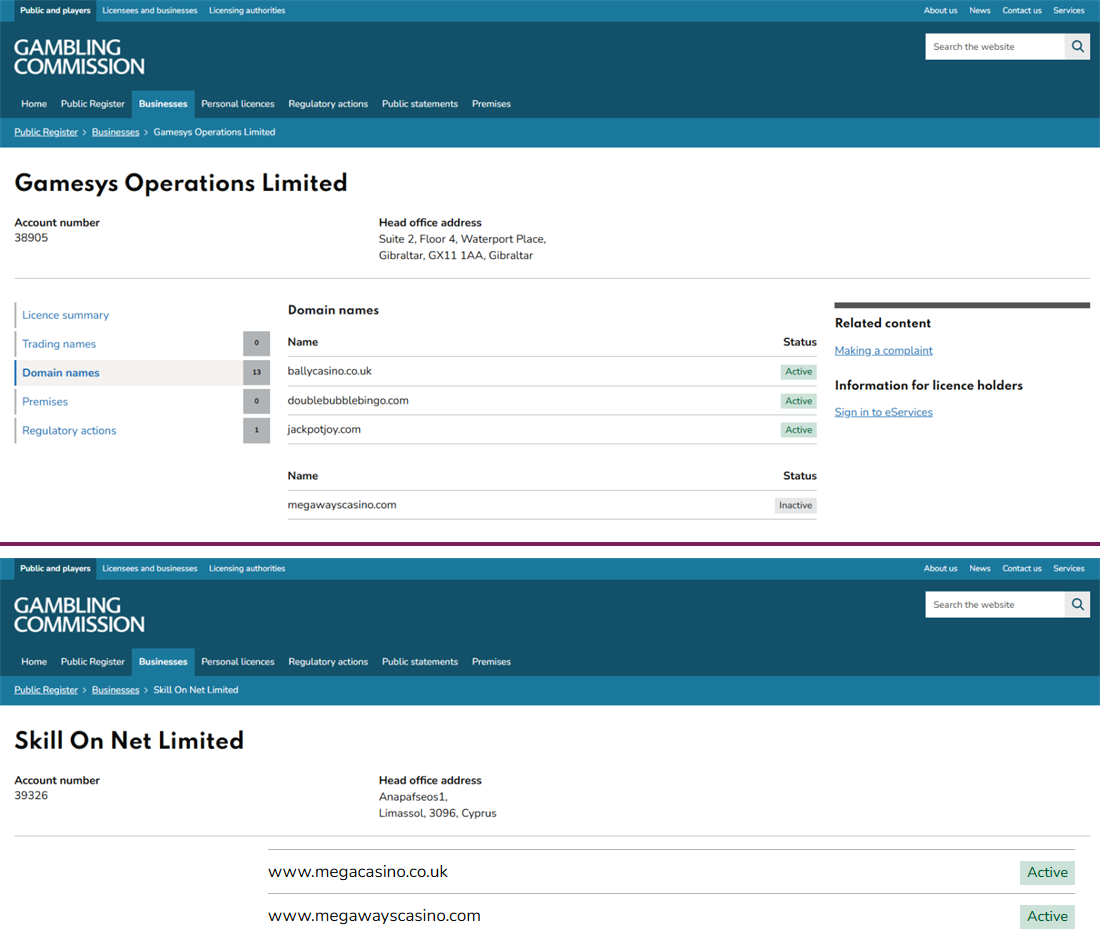
Task: Focus the search field on the Skill On Net page
Action: coord(995,604)
